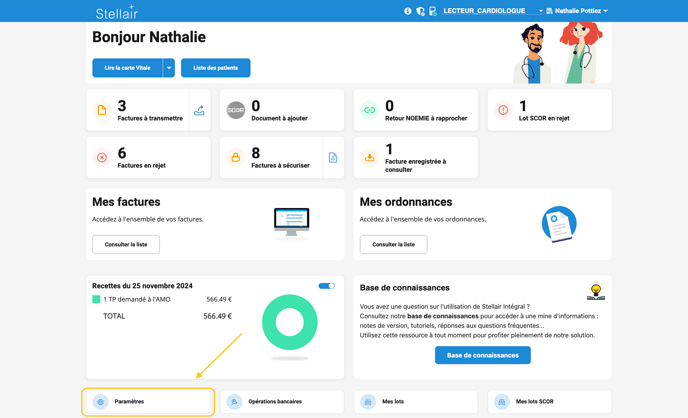Click the Liste des patients button
This screenshot has width=688, height=418.
[x=215, y=68]
